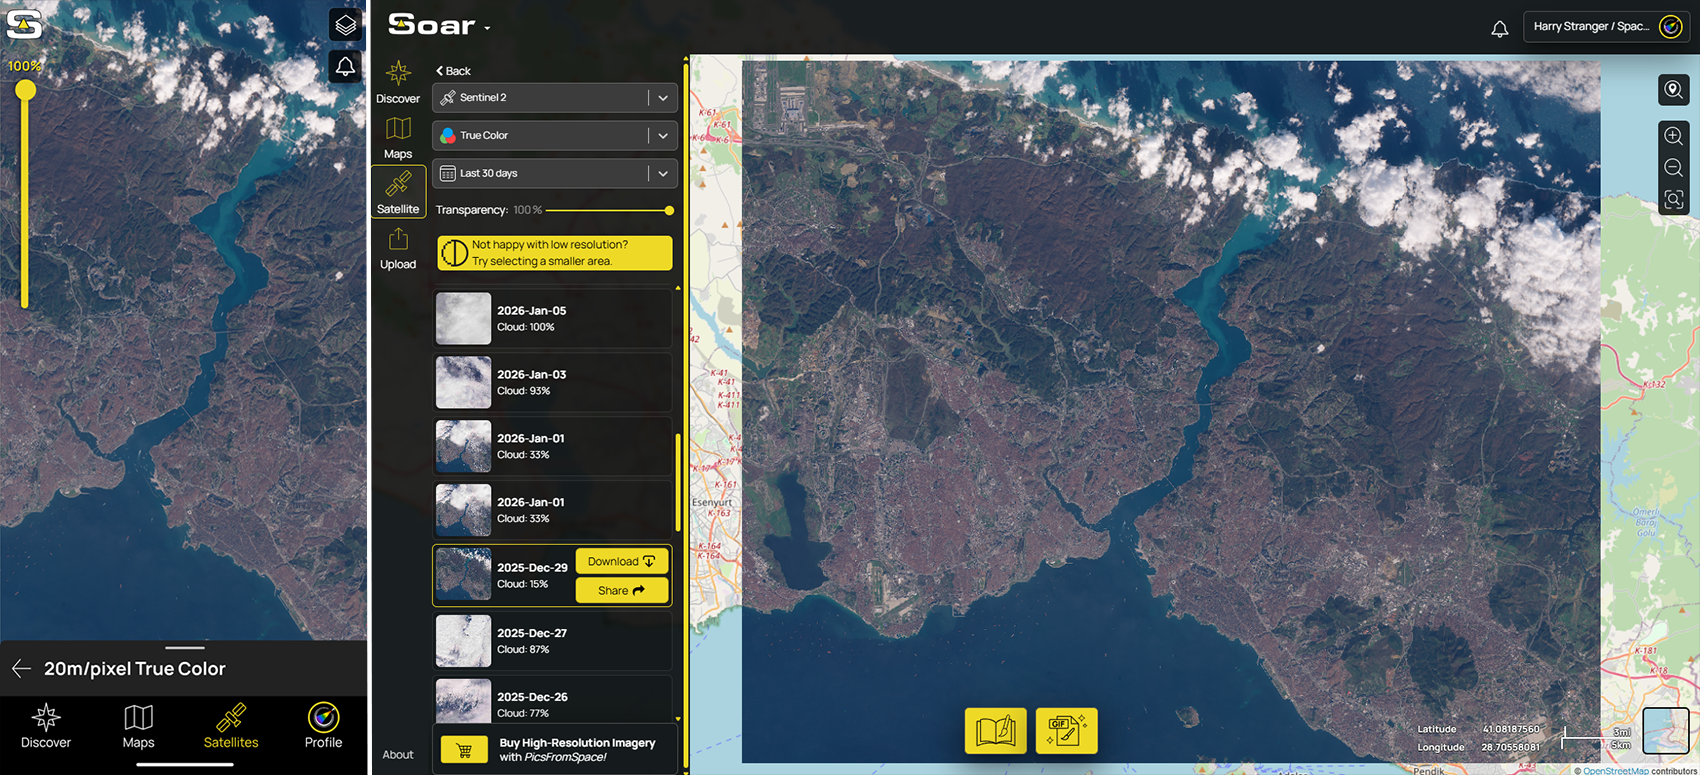Click the Share button
This screenshot has width=1700, height=775.
(x=621, y=590)
